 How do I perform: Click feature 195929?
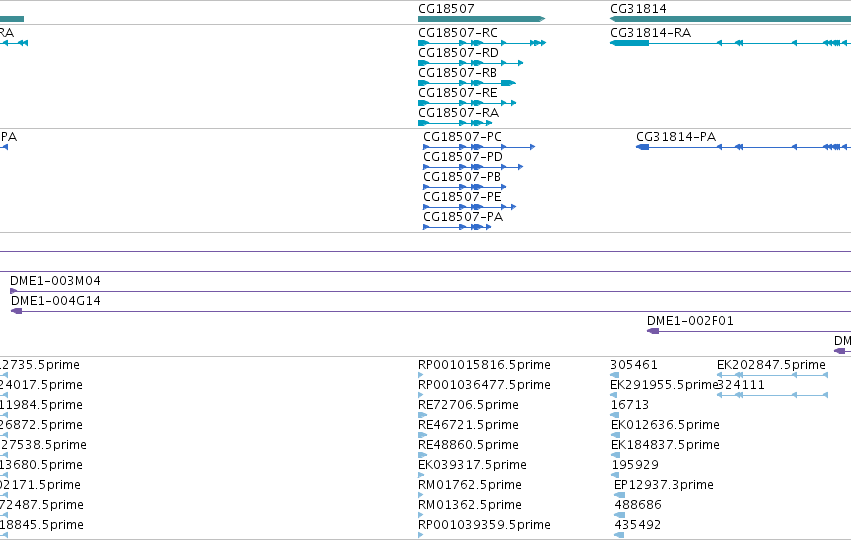pos(635,466)
